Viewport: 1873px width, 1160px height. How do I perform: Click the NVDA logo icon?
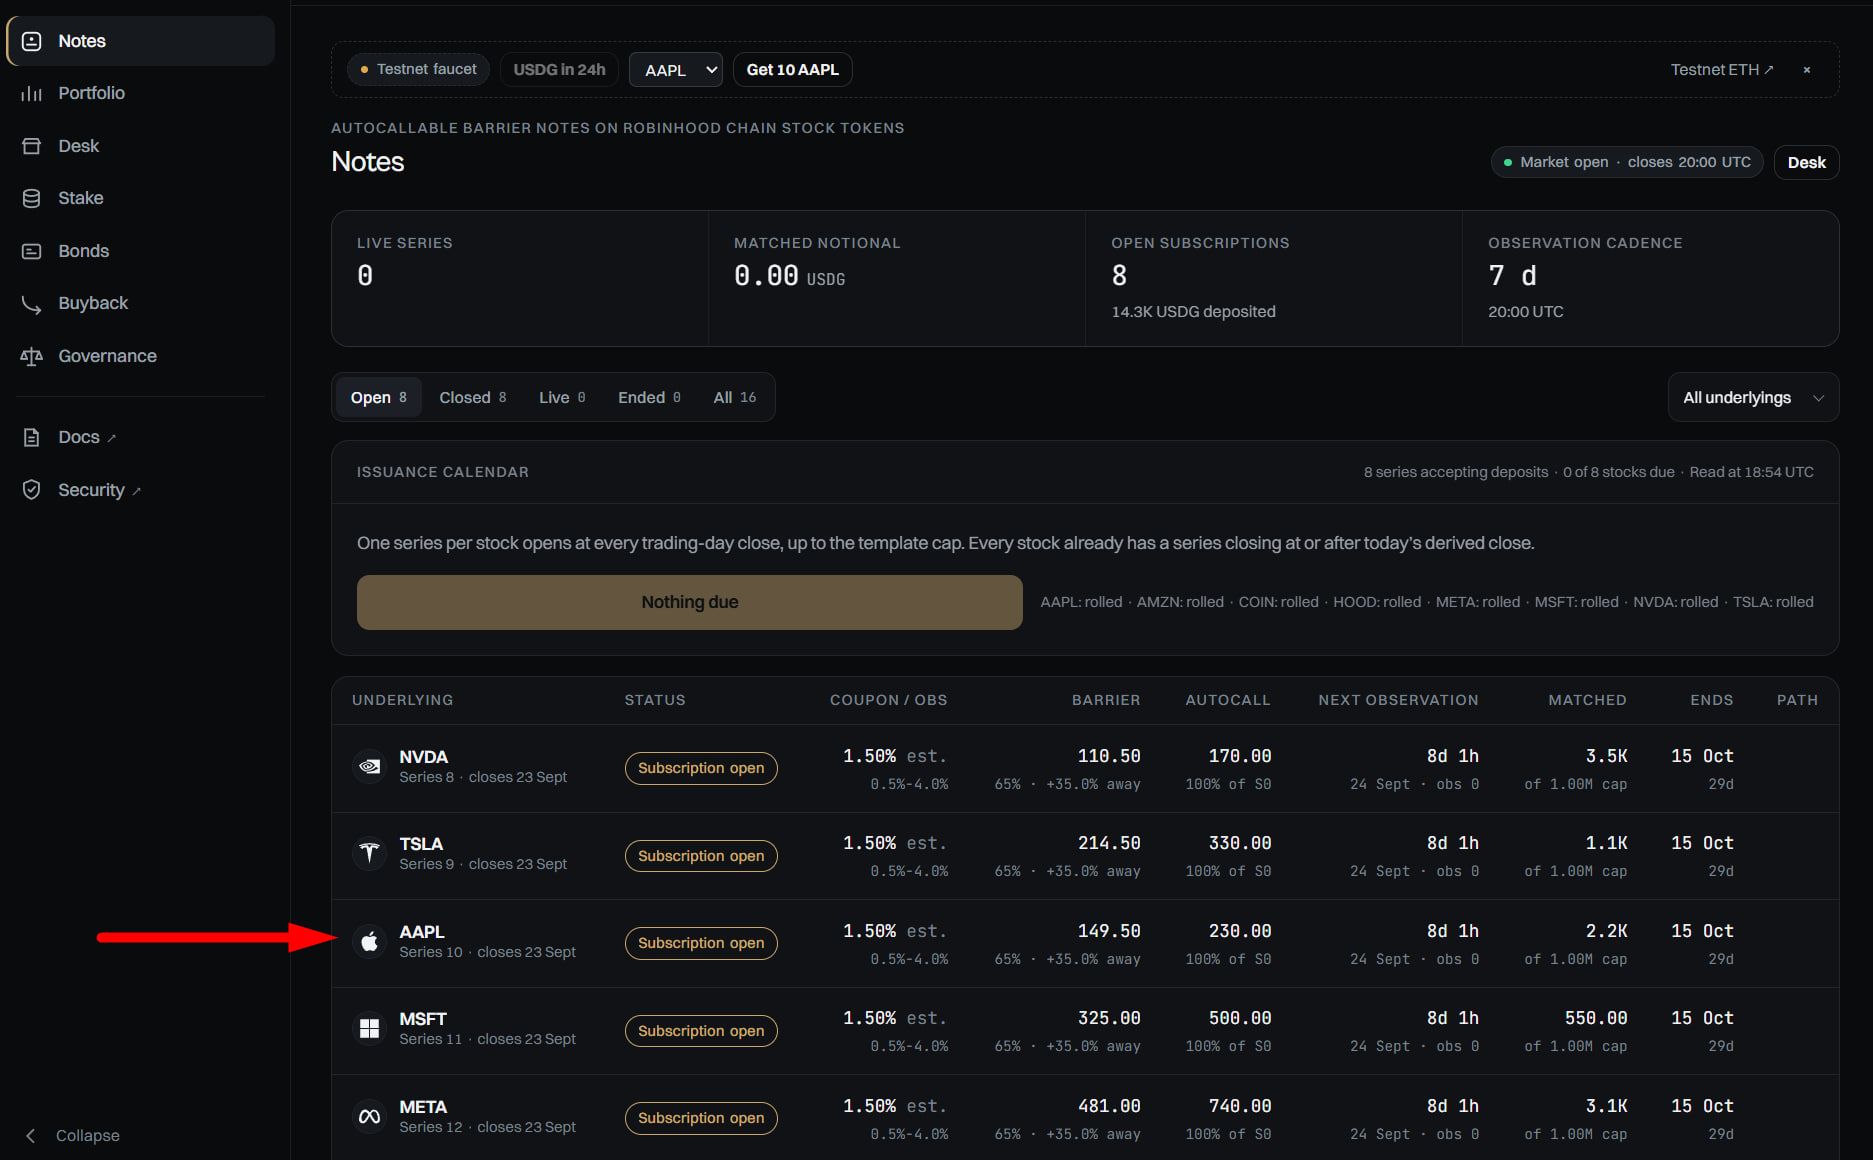[x=369, y=767]
